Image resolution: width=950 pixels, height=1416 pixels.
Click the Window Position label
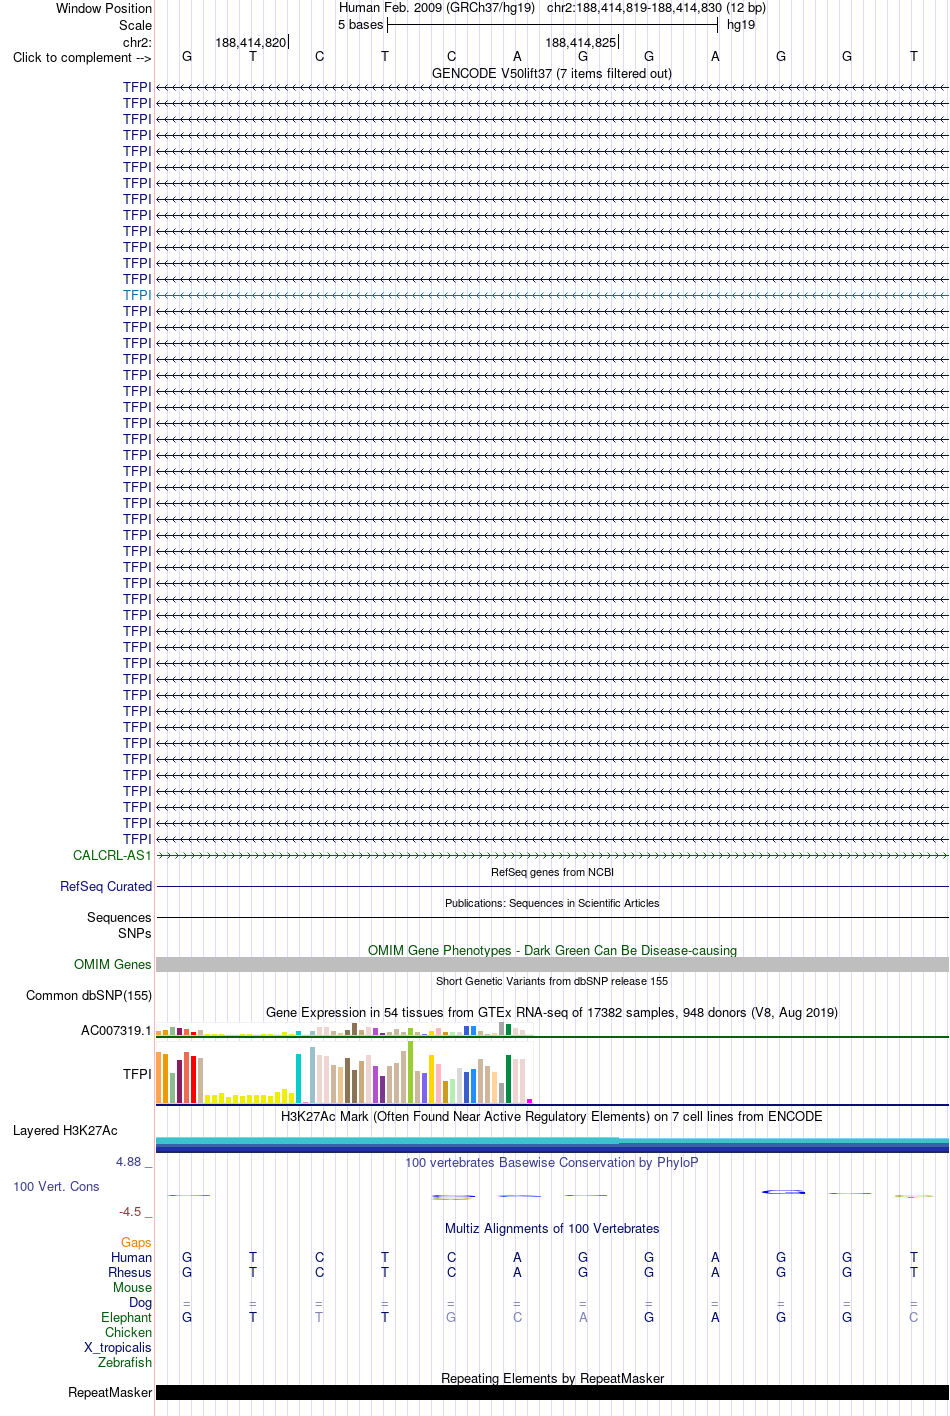(104, 8)
